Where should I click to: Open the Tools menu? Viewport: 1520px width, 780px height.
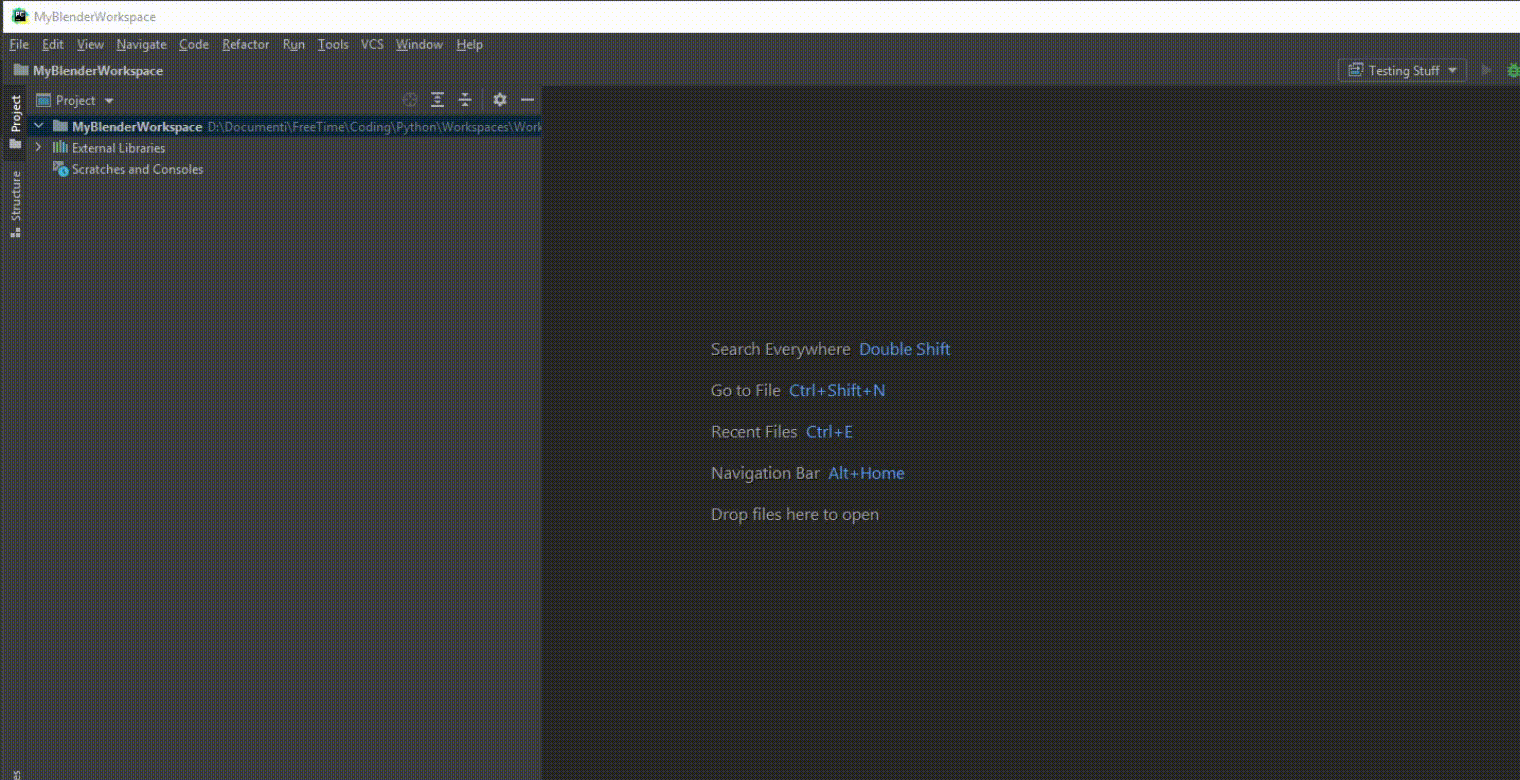333,44
